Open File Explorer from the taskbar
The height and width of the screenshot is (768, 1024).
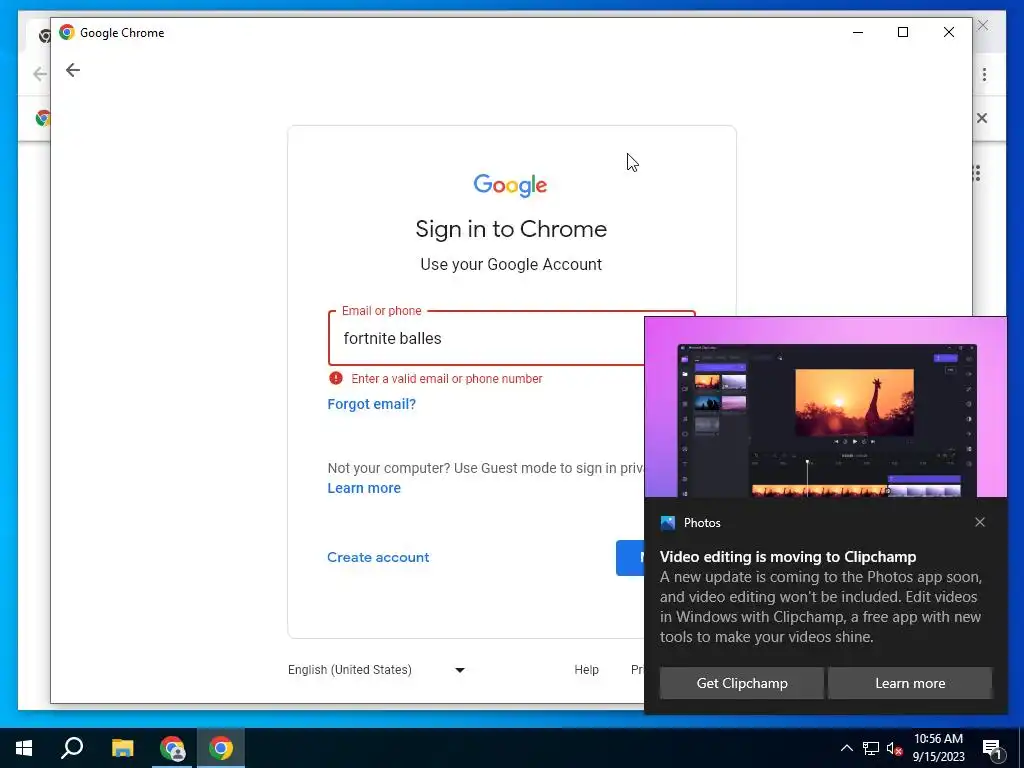click(122, 748)
